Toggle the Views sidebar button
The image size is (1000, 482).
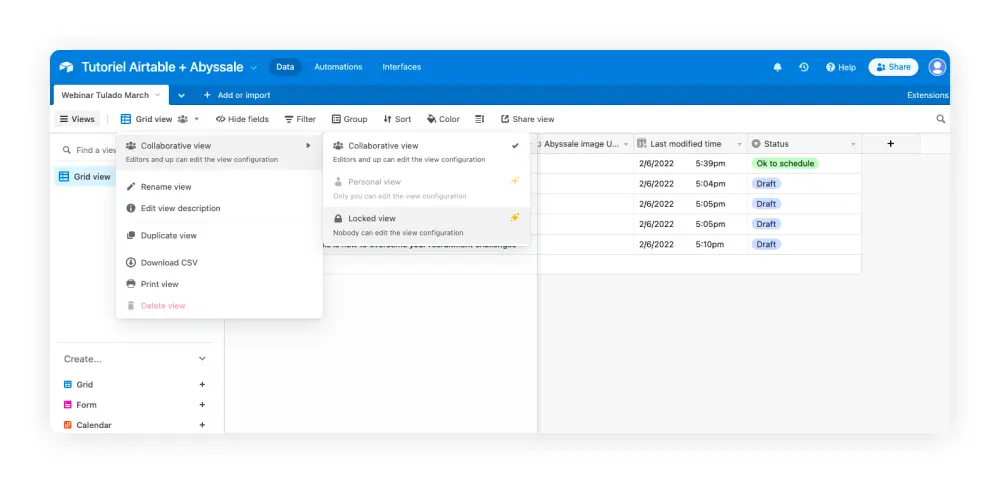[77, 119]
